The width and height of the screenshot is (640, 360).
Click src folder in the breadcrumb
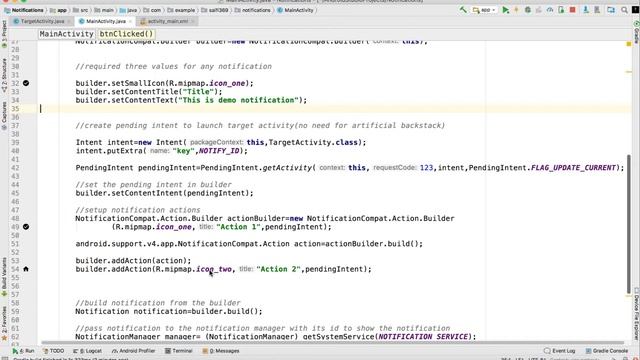click(80, 10)
